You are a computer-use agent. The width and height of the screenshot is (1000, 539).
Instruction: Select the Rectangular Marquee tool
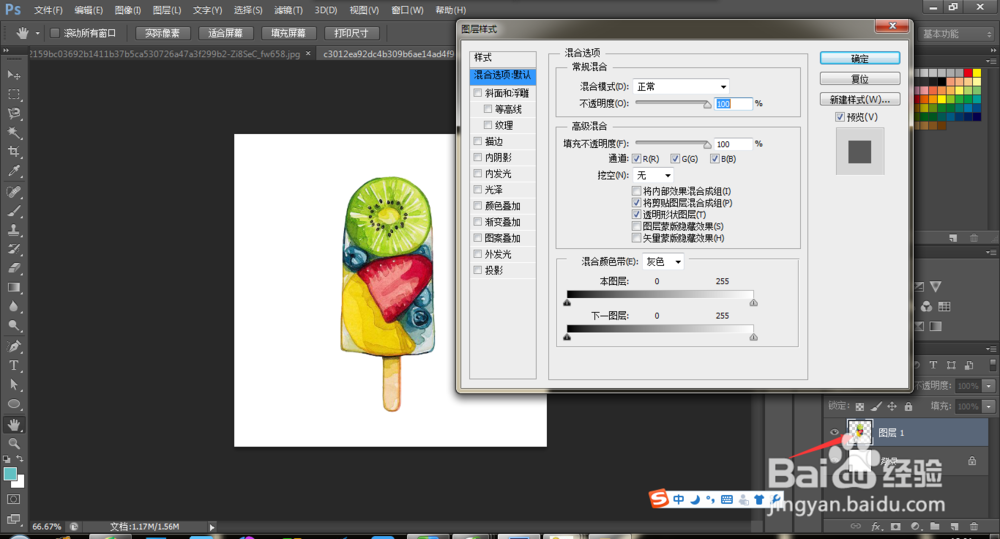[13, 94]
